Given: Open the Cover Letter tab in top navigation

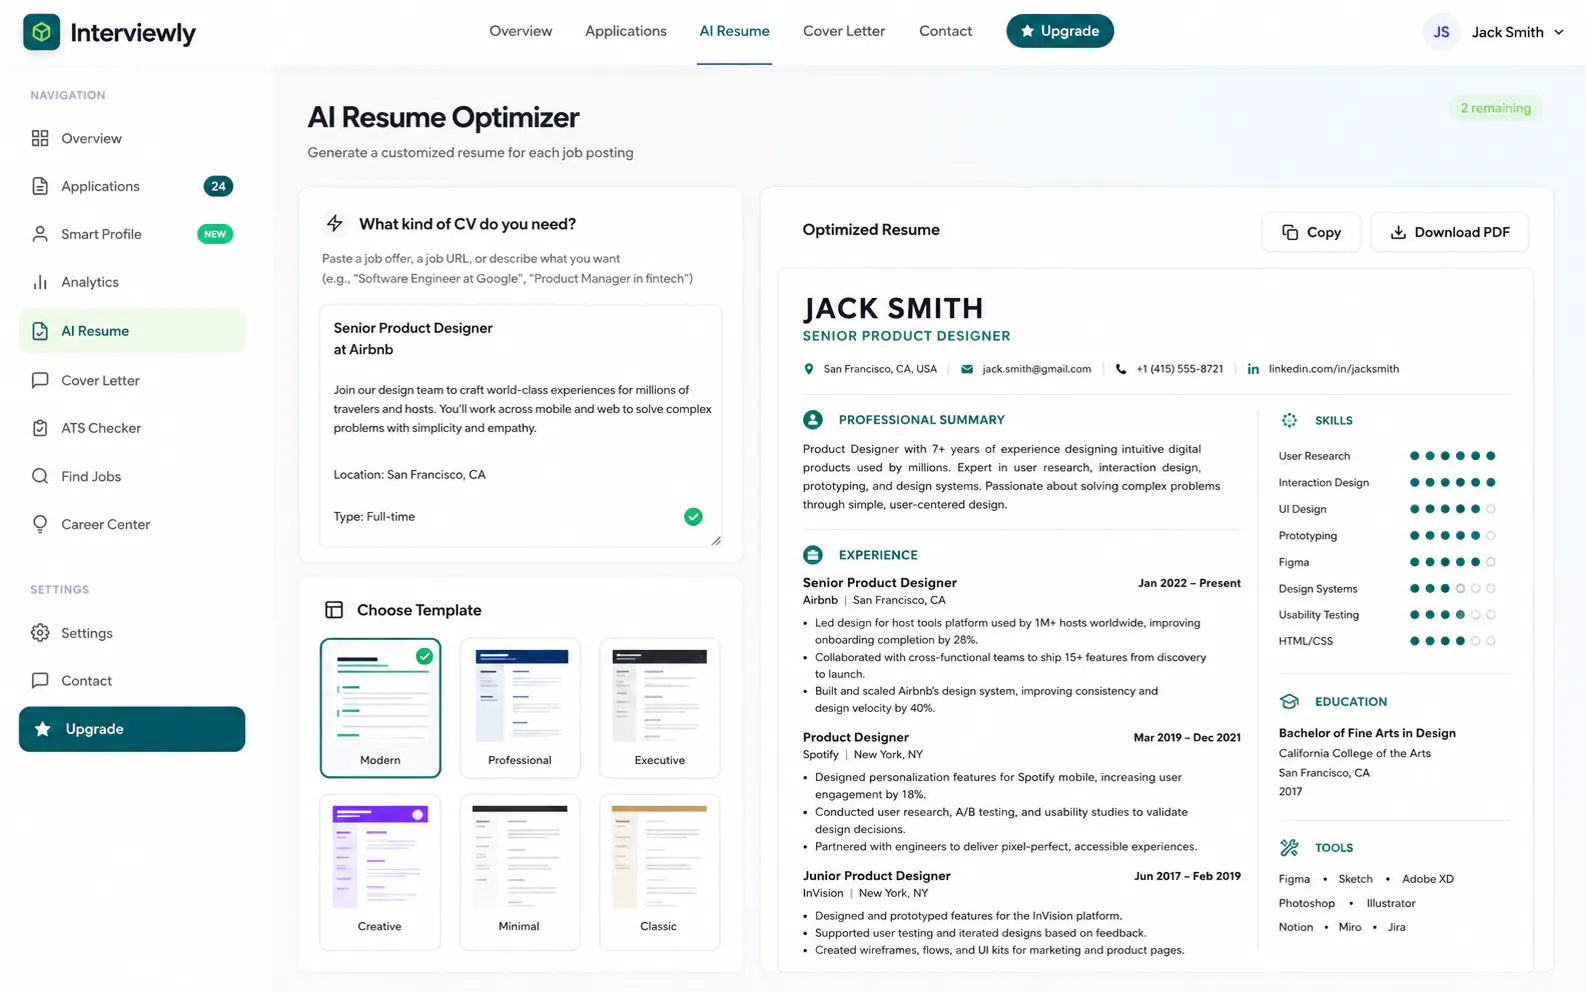Looking at the screenshot, I should click(844, 31).
